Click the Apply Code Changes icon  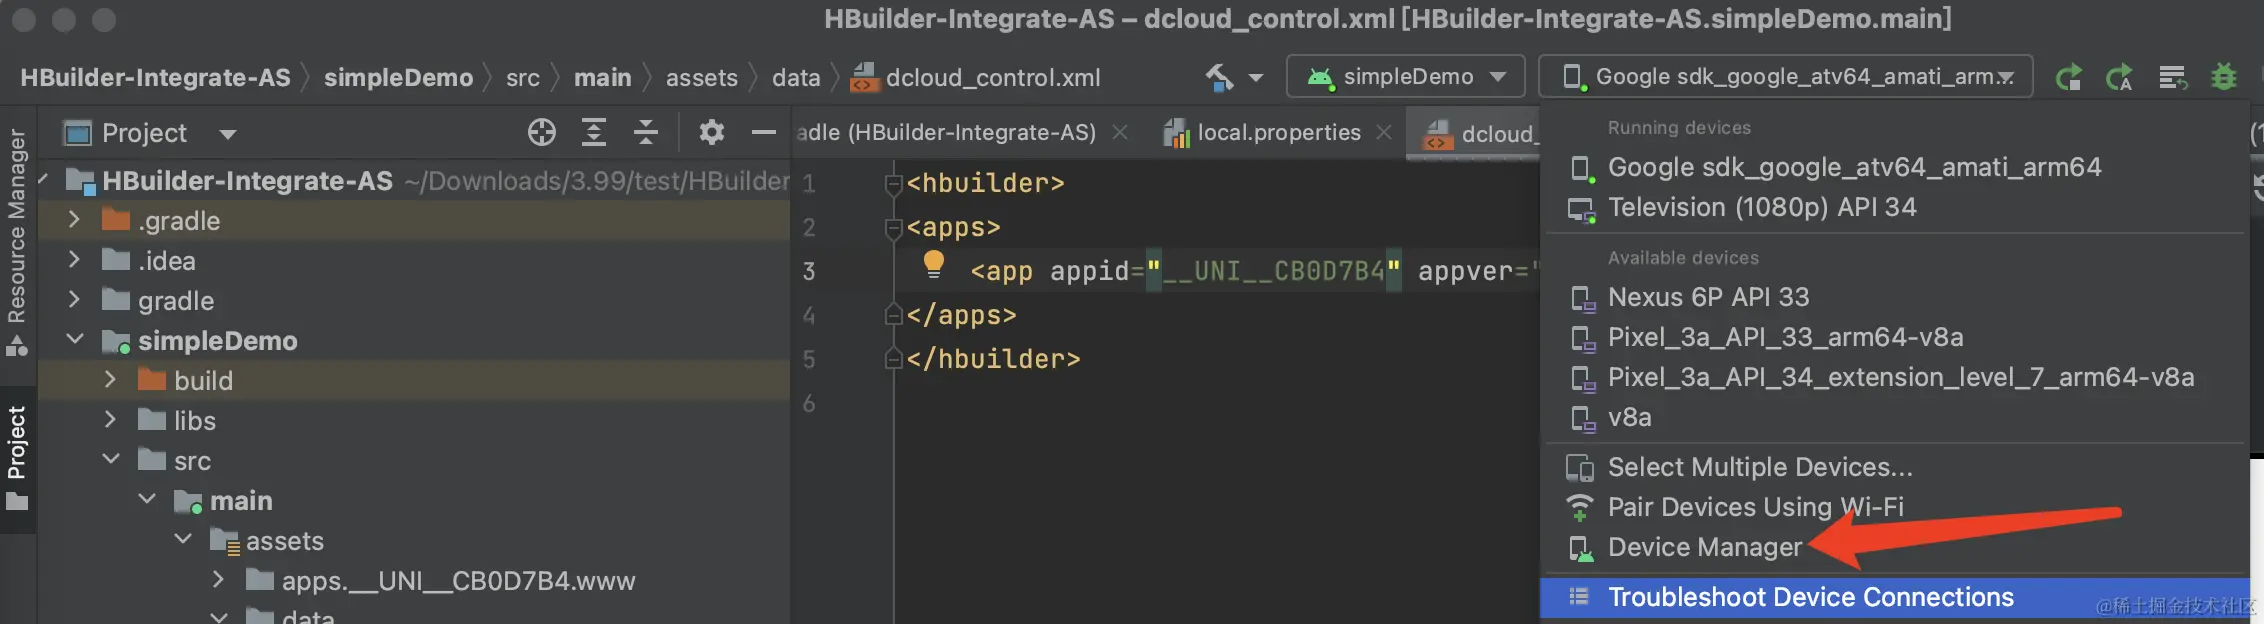click(2119, 77)
